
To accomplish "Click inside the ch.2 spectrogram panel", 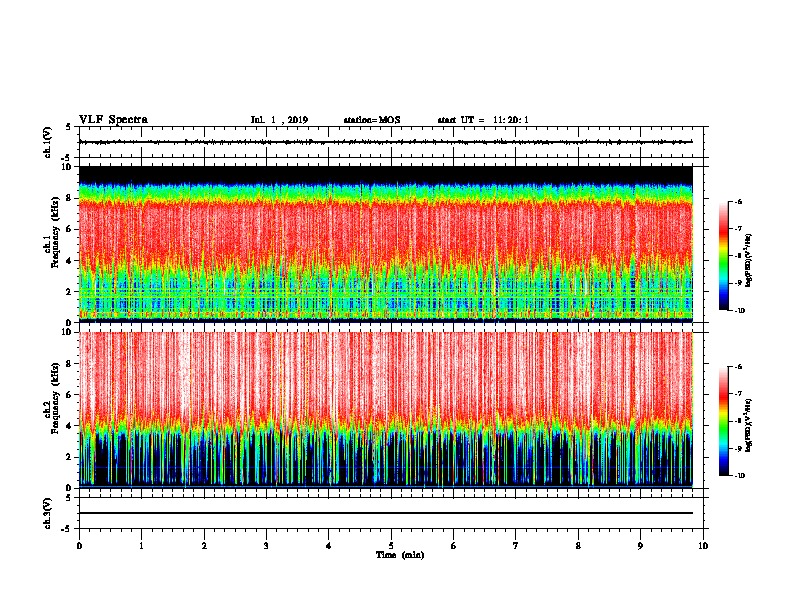I will (x=386, y=410).
